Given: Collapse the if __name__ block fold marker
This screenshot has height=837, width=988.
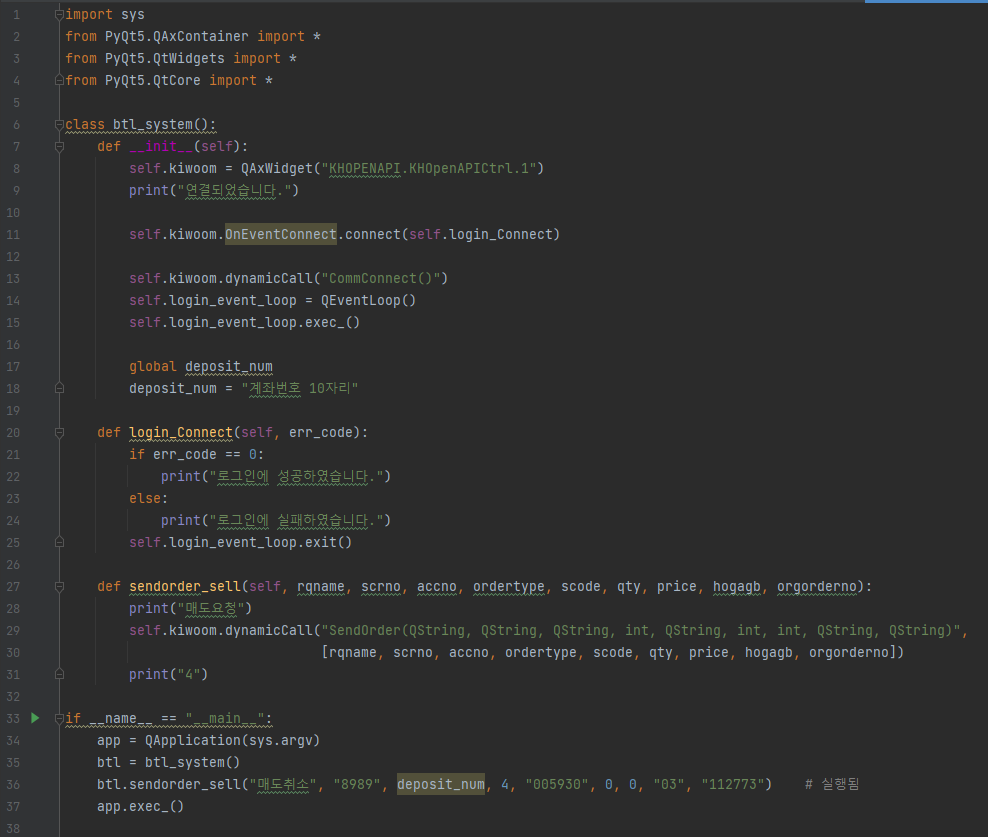Looking at the screenshot, I should 59,718.
